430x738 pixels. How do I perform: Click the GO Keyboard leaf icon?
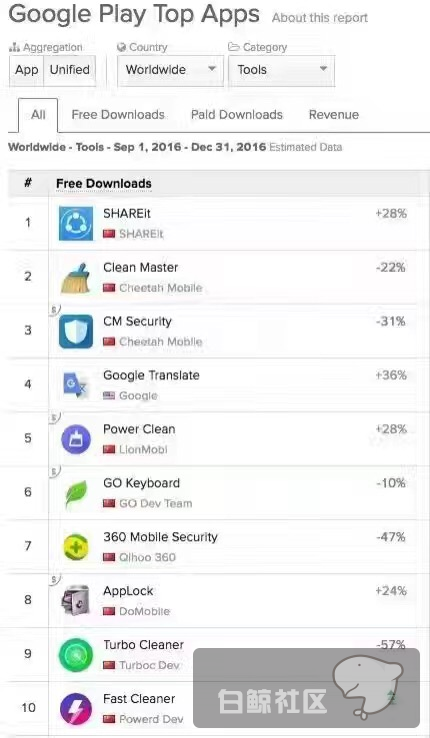pos(76,493)
